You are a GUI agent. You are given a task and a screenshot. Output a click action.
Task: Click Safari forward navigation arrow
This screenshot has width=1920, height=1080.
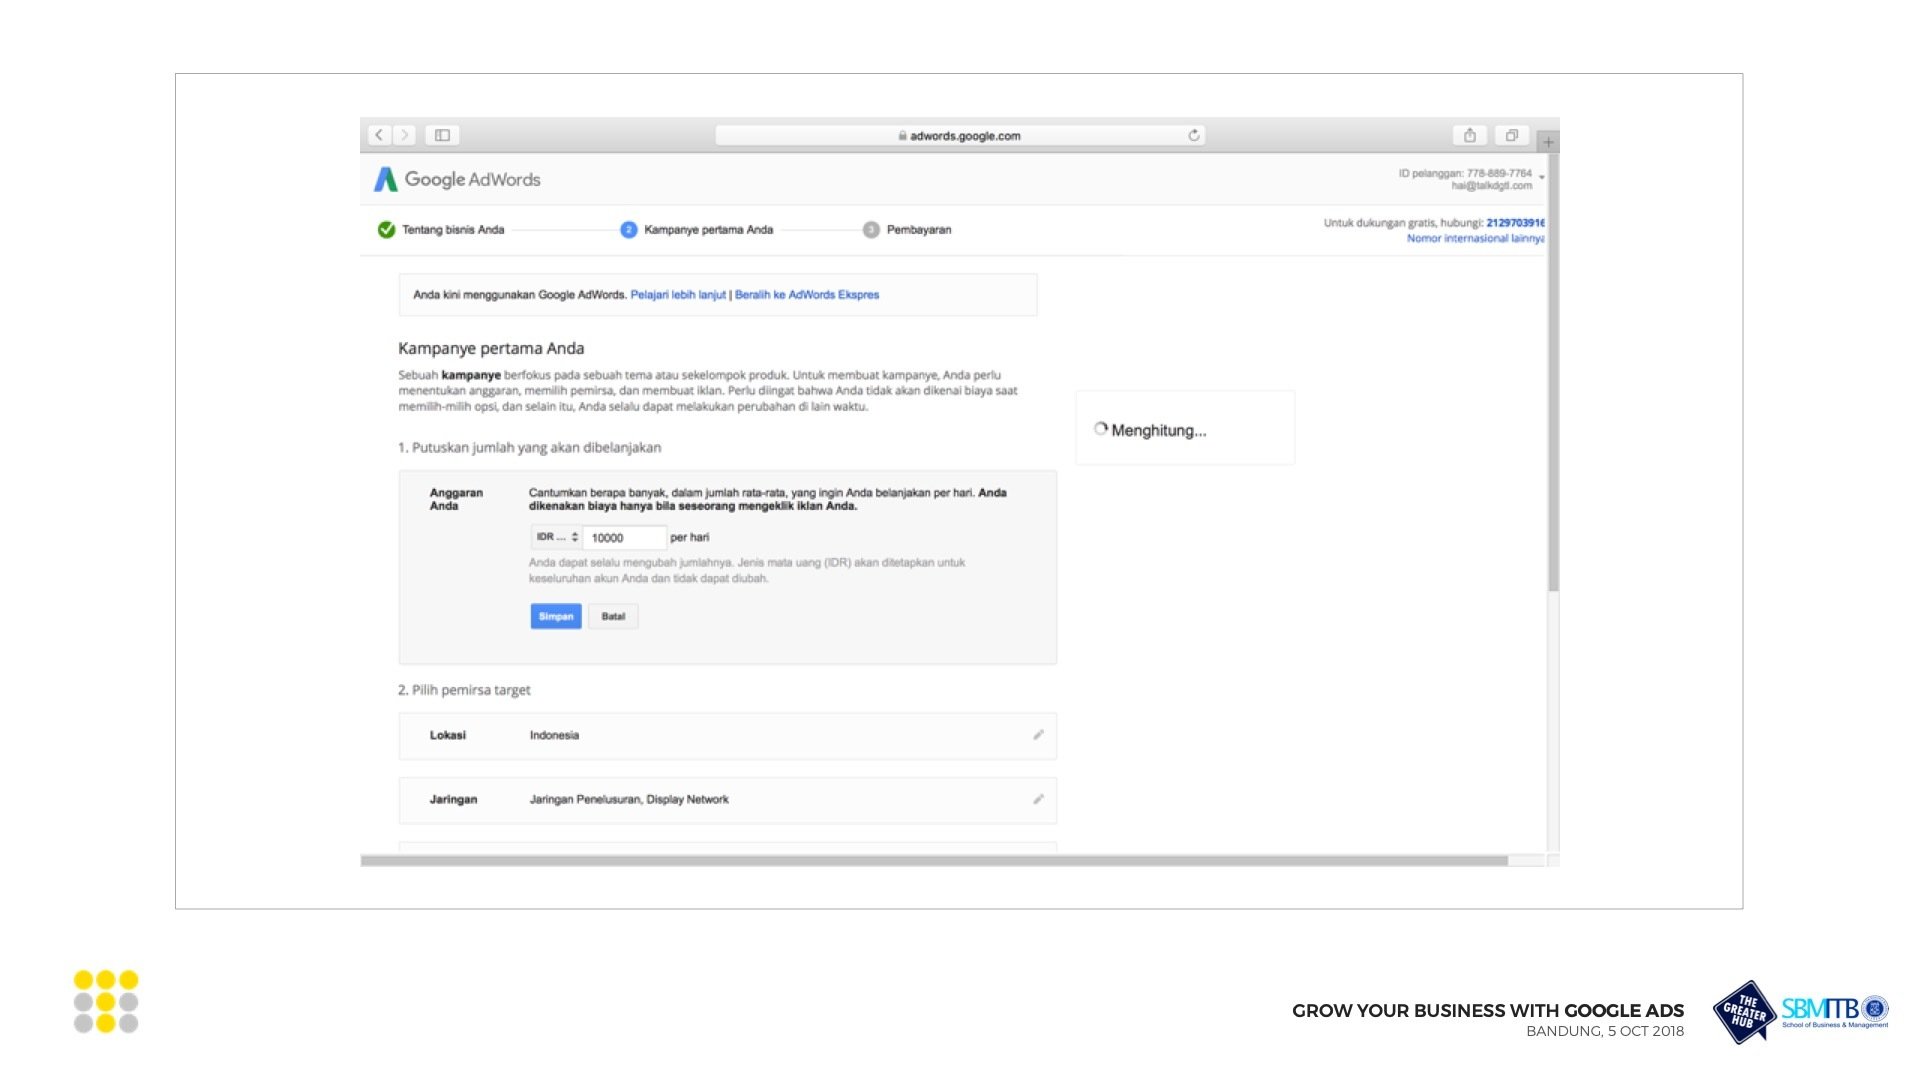(x=405, y=135)
